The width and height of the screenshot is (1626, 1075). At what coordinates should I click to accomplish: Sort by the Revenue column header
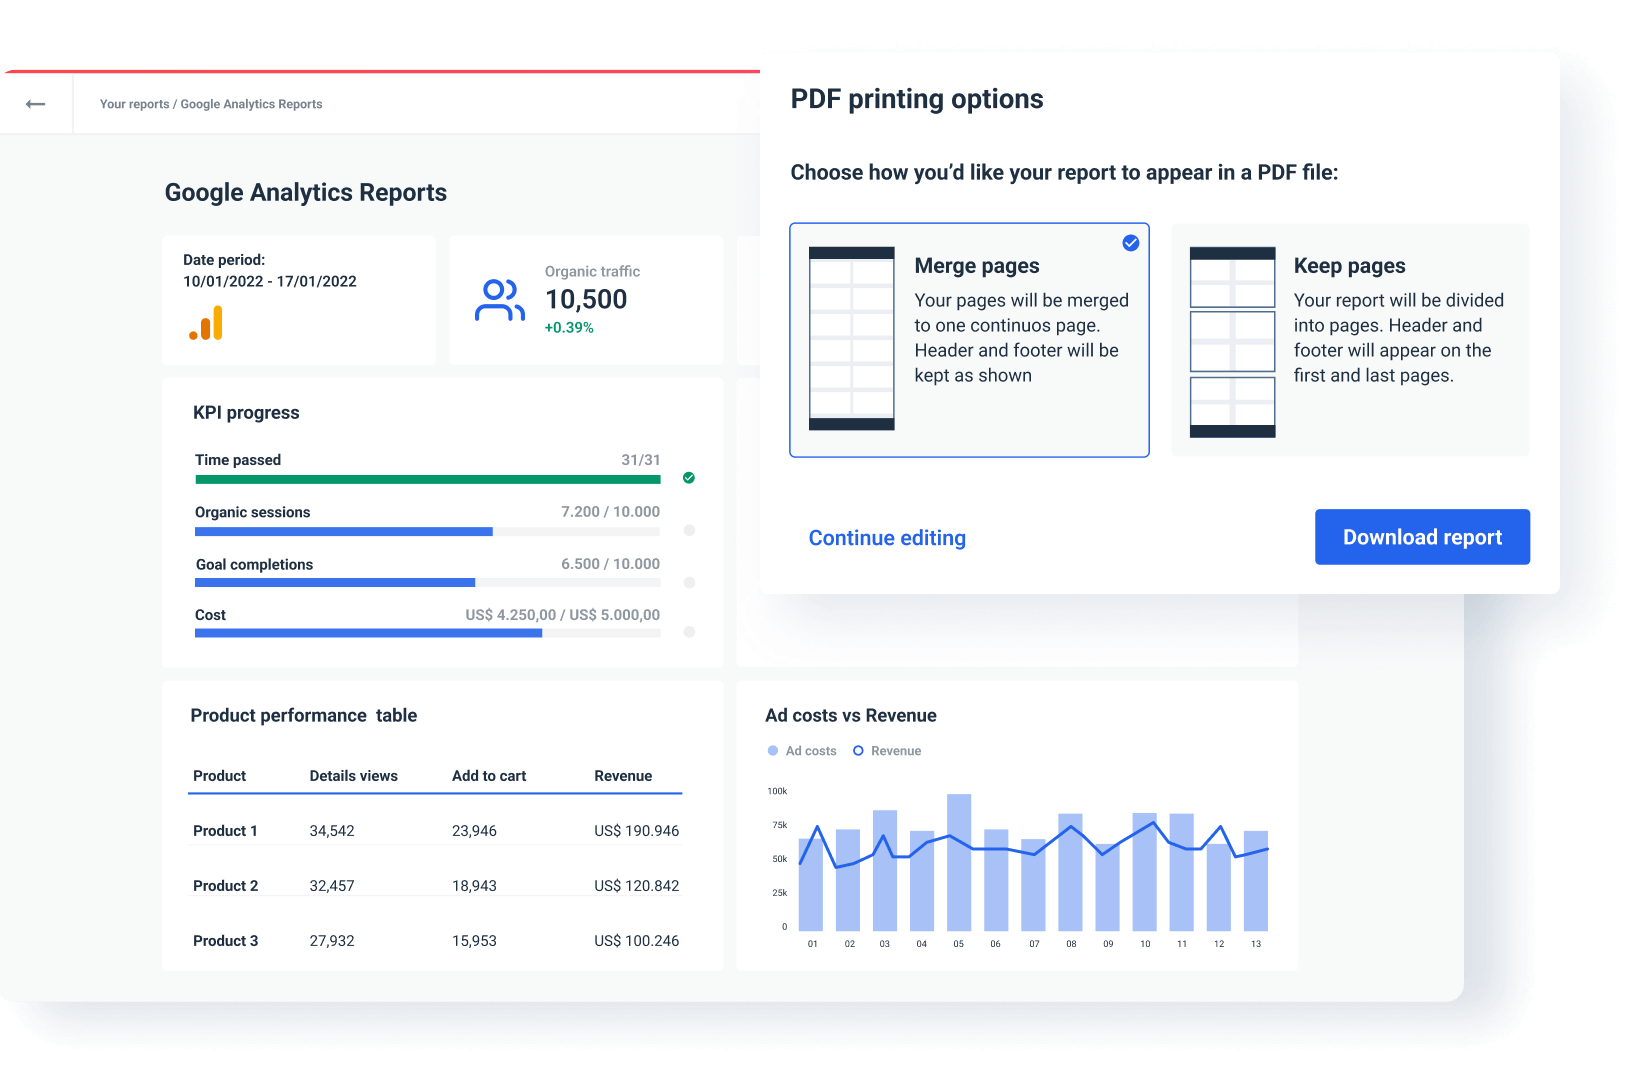(623, 776)
